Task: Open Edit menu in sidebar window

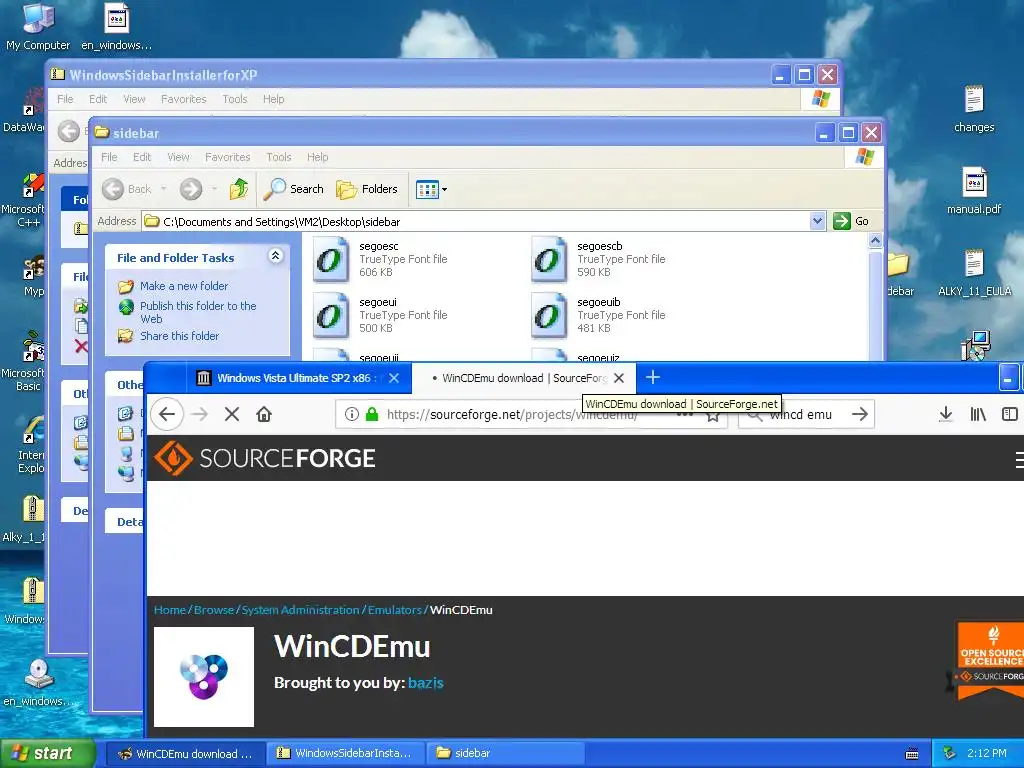Action: (142, 157)
